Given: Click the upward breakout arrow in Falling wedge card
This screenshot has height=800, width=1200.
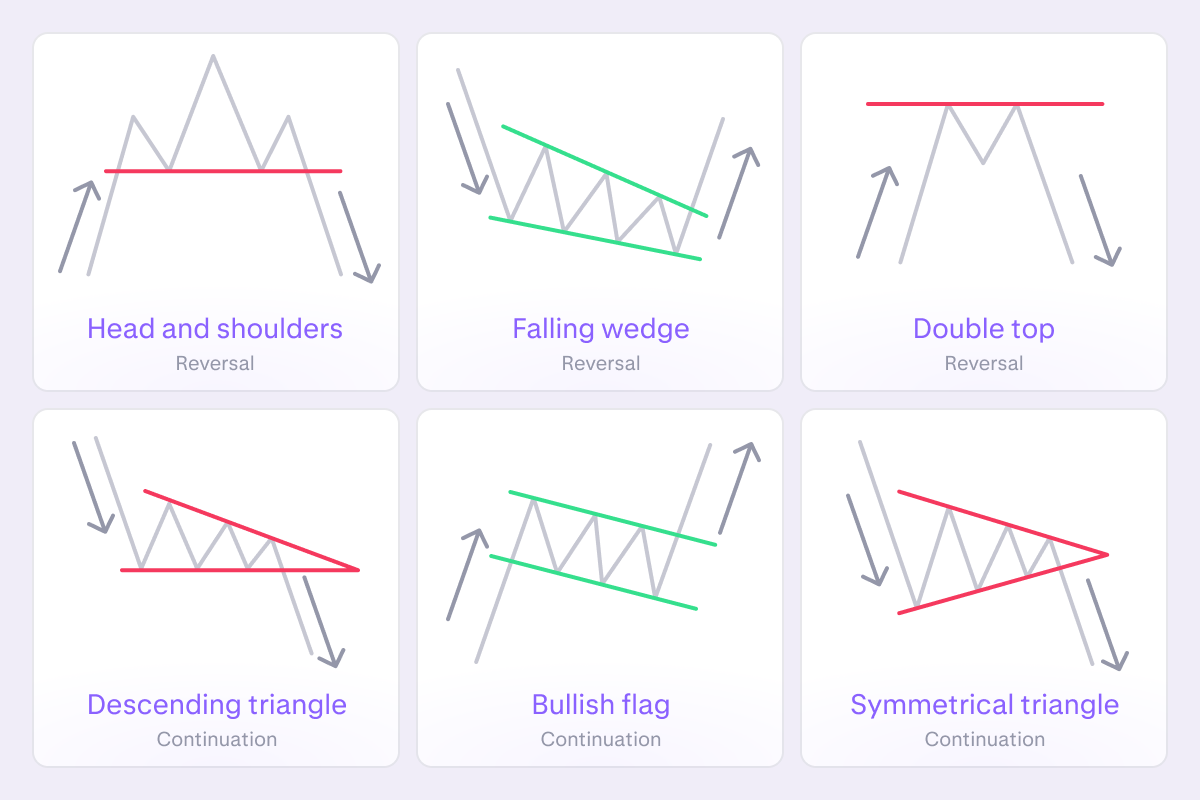Looking at the screenshot, I should pyautogui.click(x=737, y=193).
